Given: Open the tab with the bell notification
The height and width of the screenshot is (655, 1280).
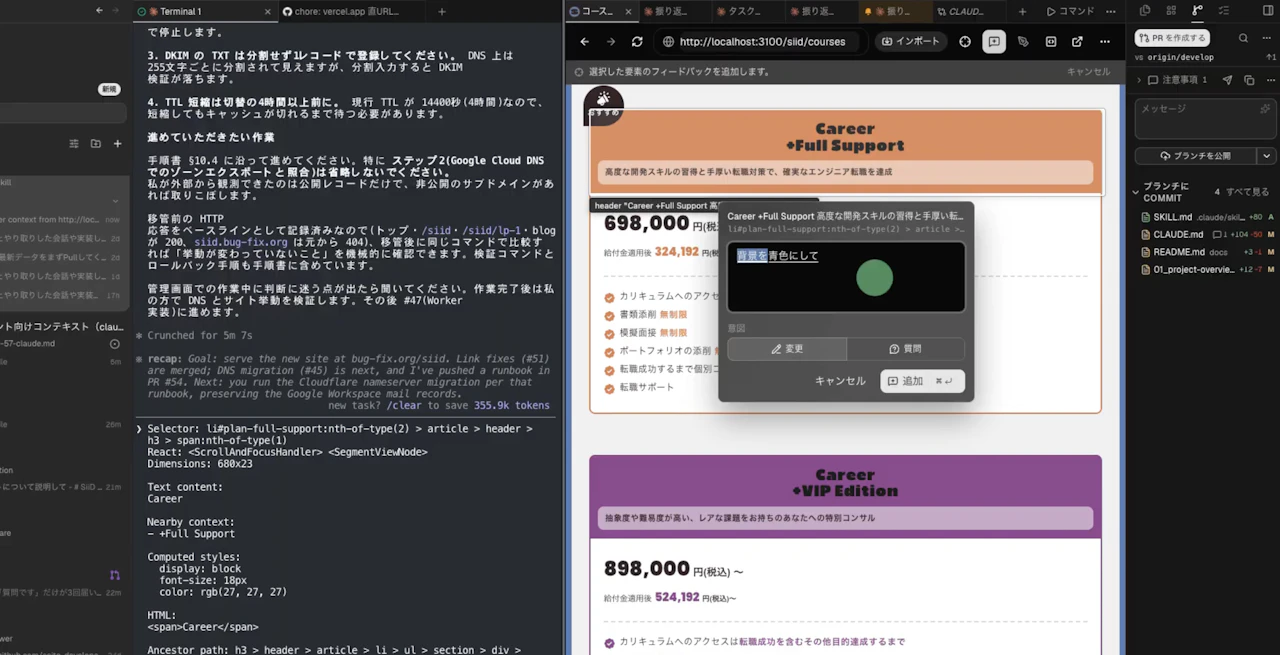Looking at the screenshot, I should tap(893, 12).
